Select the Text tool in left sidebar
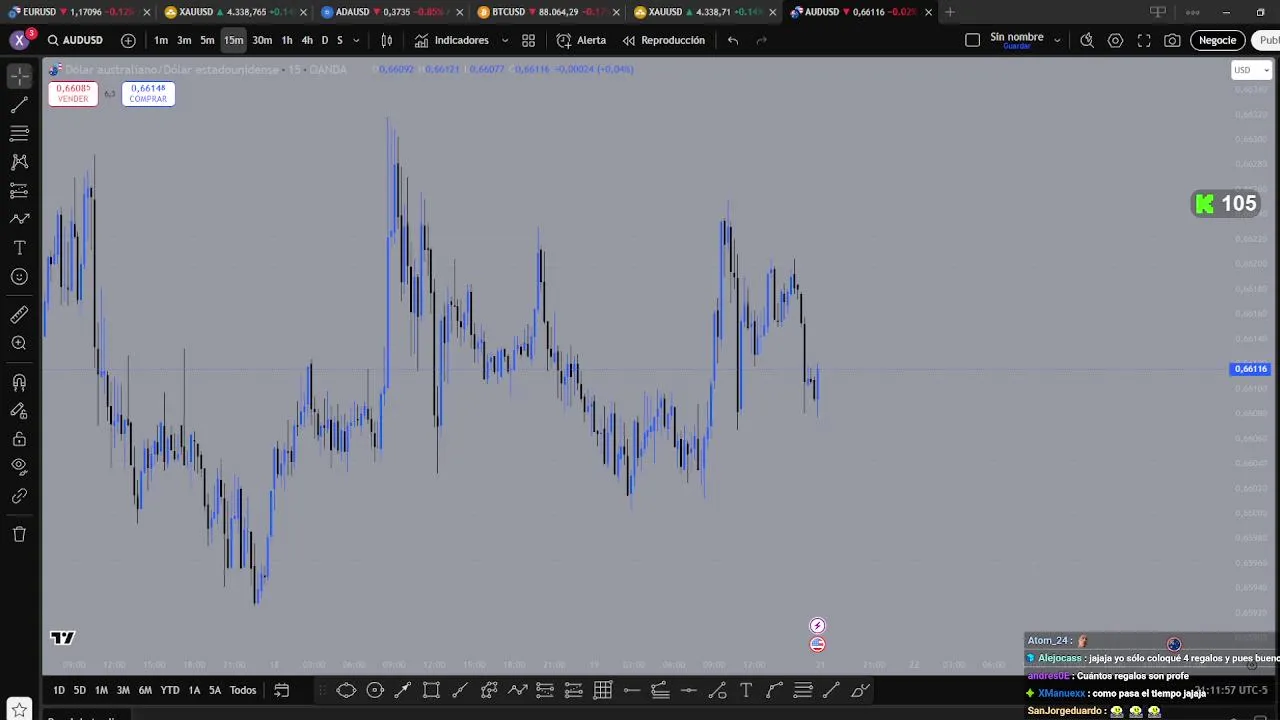The height and width of the screenshot is (720, 1280). click(19, 248)
